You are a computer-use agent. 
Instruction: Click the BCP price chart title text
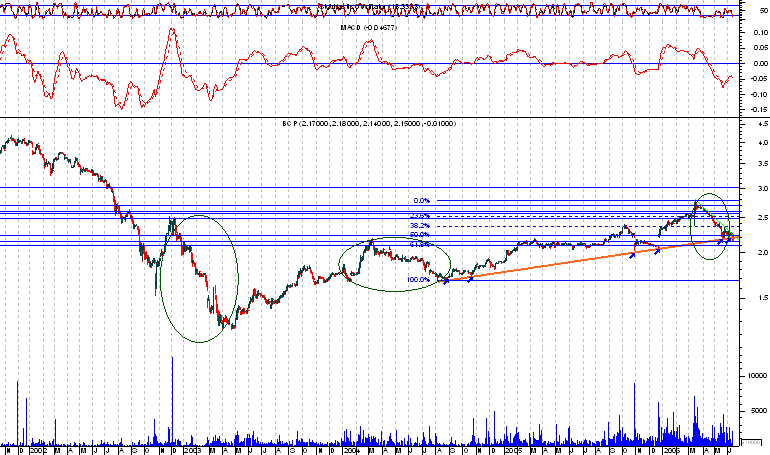pyautogui.click(x=369, y=124)
